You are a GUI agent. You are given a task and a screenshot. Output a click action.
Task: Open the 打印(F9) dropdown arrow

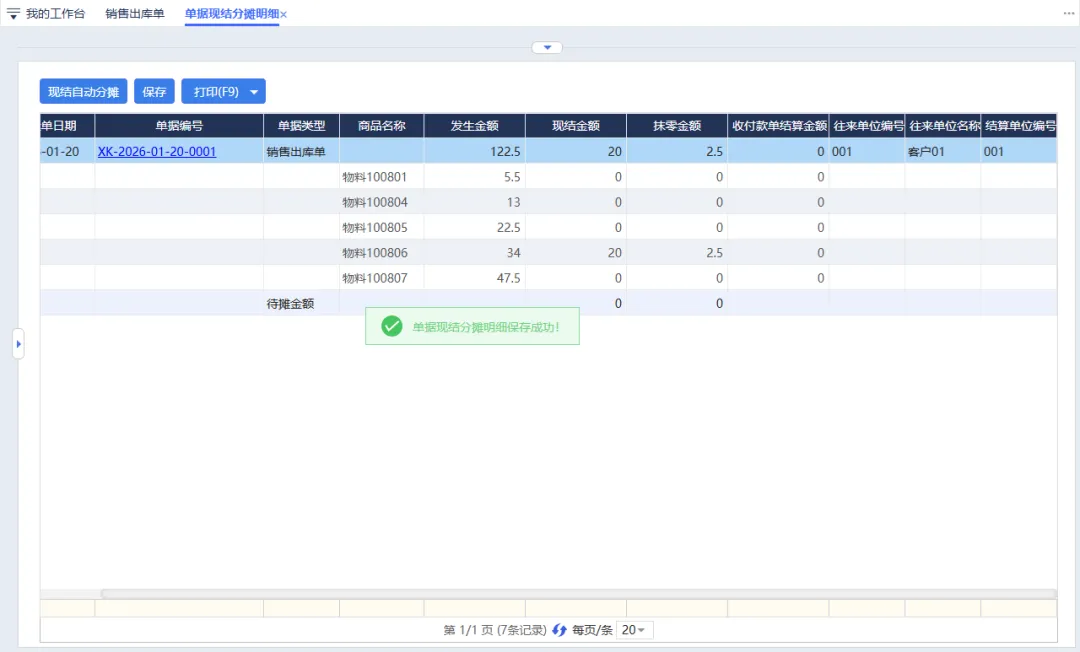[254, 92]
